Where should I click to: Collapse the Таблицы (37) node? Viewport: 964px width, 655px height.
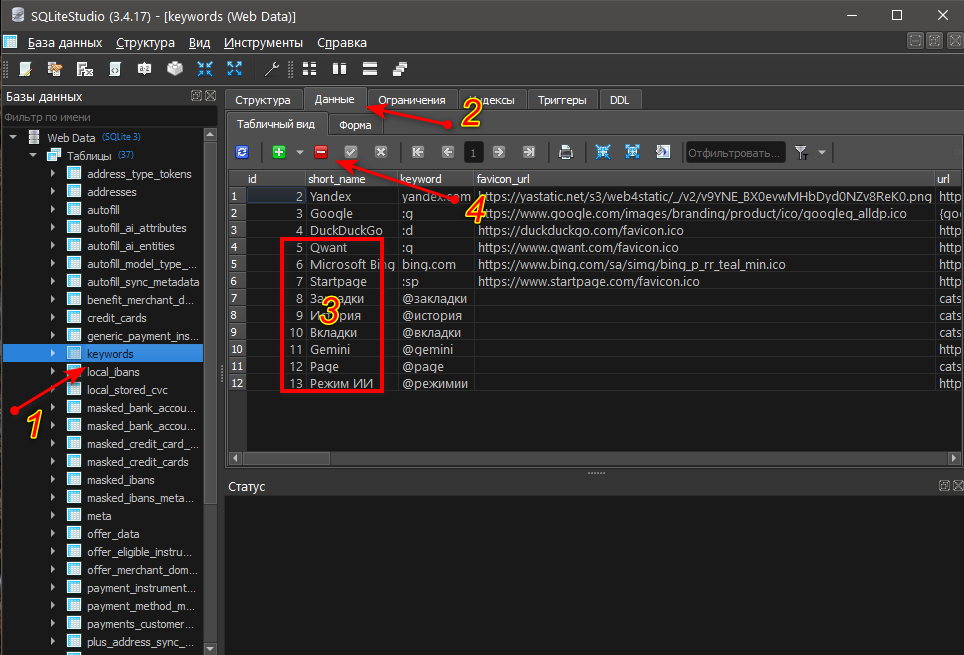[33, 155]
